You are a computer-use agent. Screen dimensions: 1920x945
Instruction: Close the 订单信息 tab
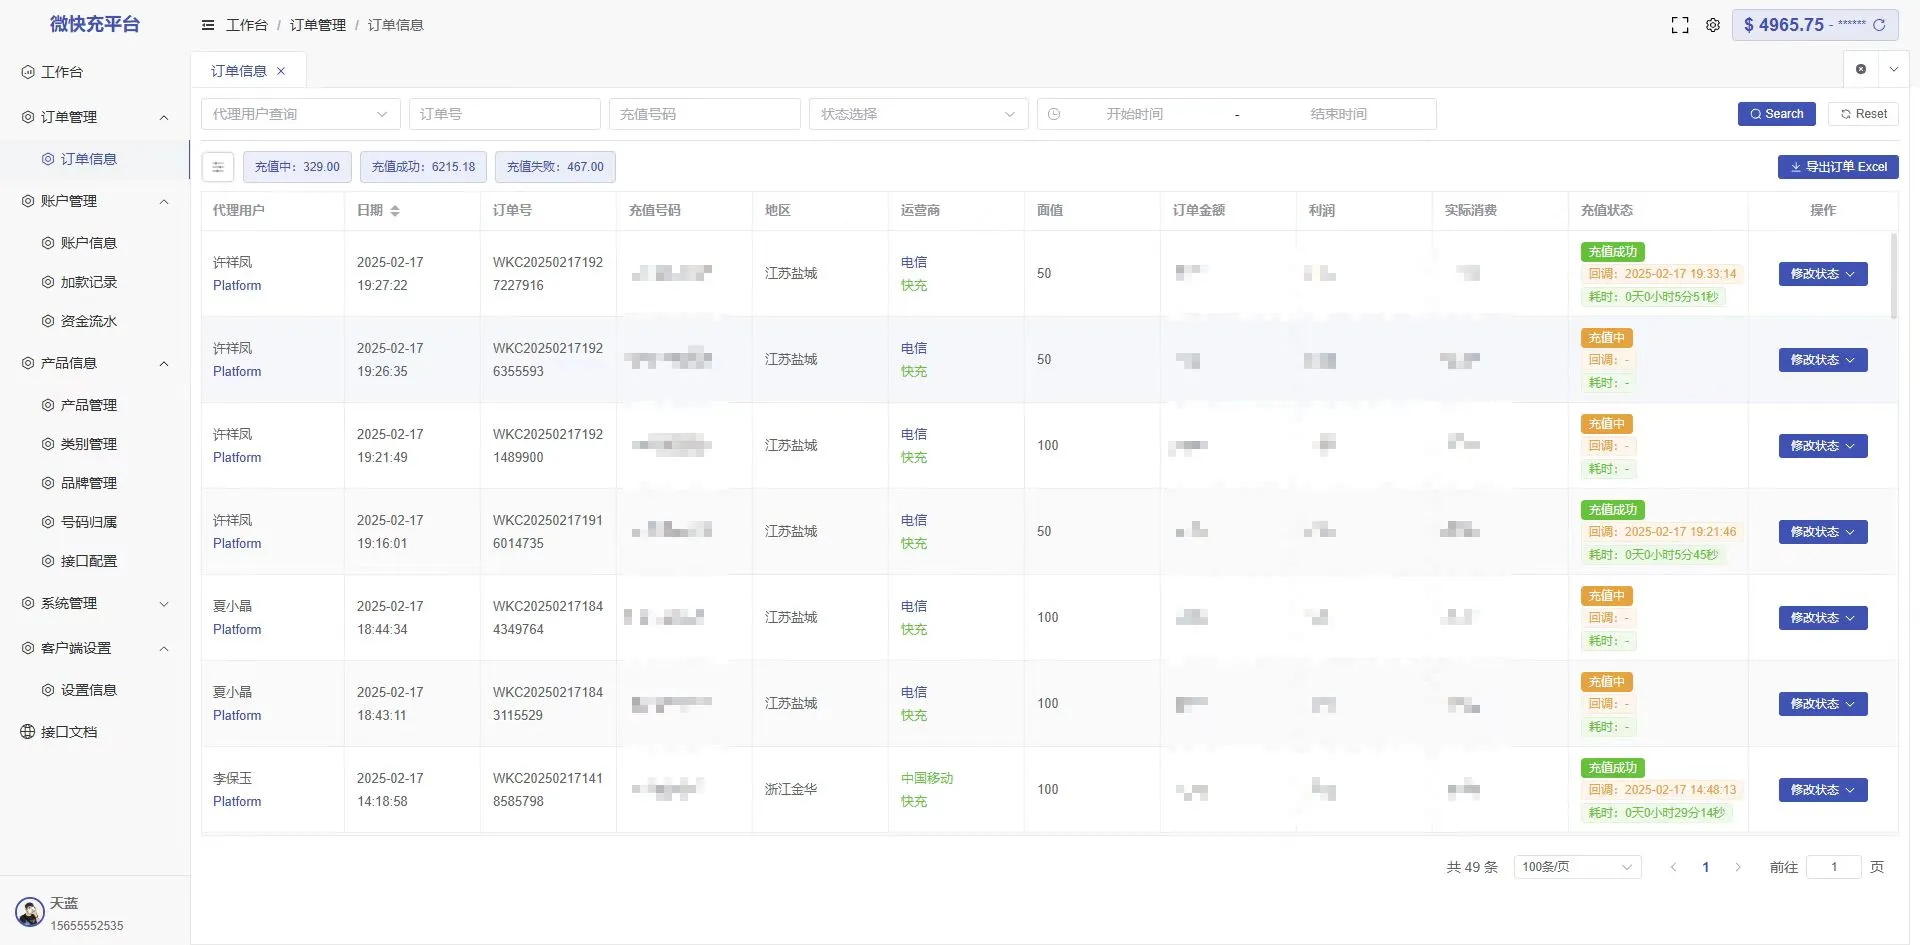point(281,71)
